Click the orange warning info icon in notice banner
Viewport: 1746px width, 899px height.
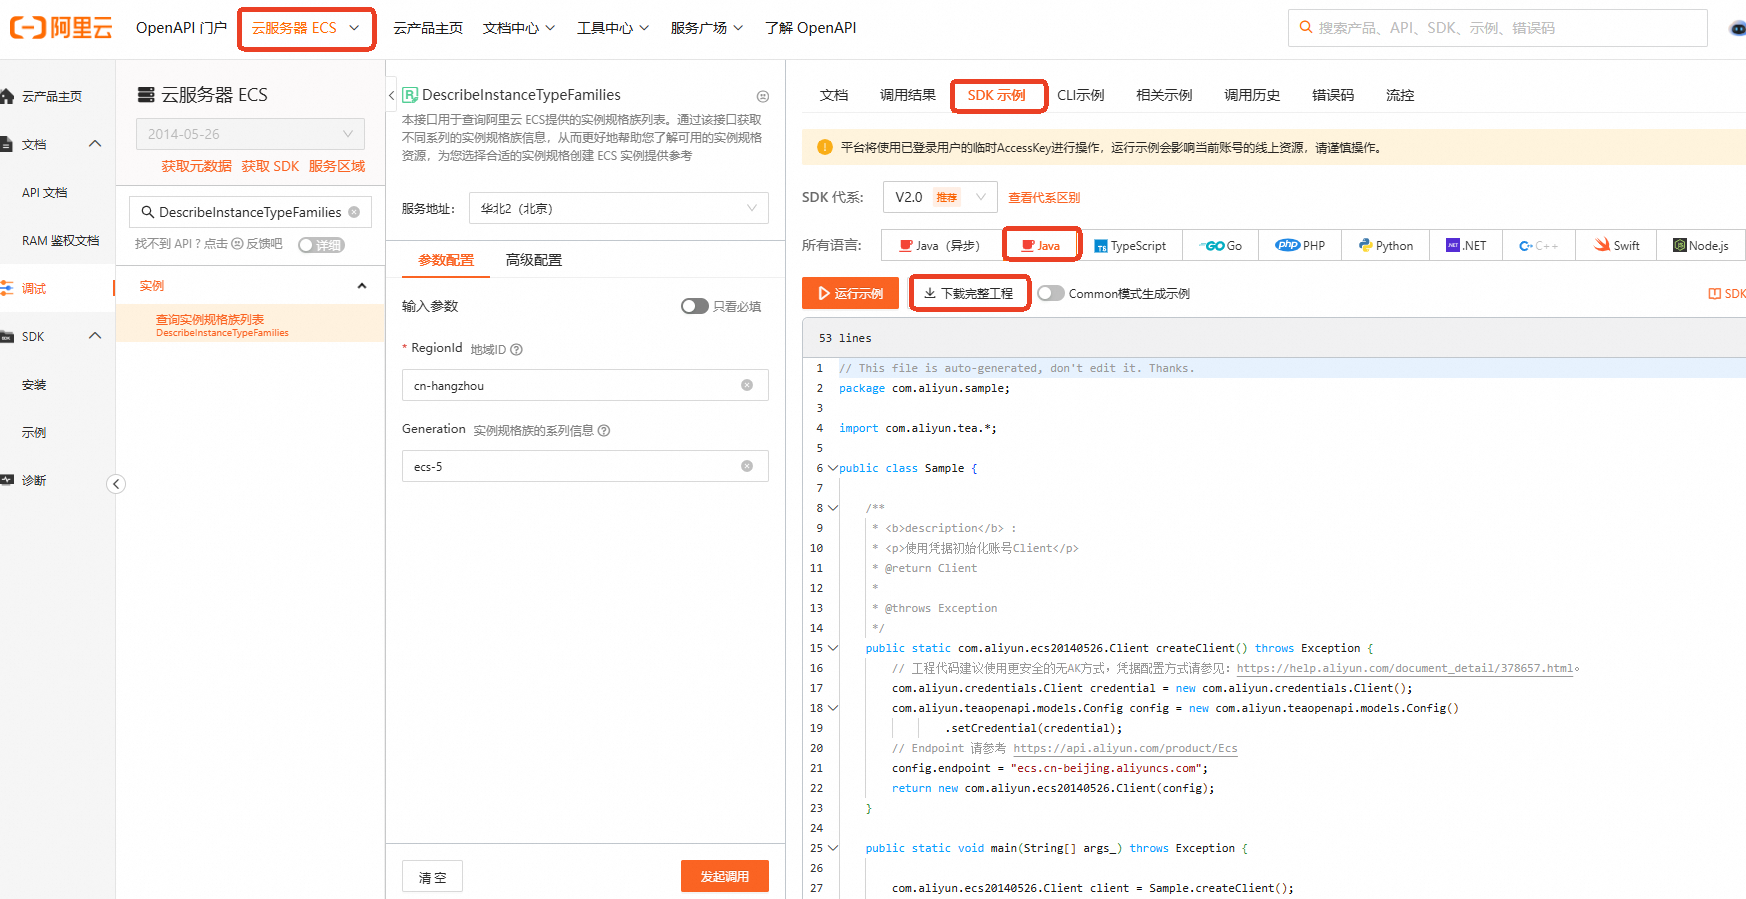pyautogui.click(x=825, y=147)
